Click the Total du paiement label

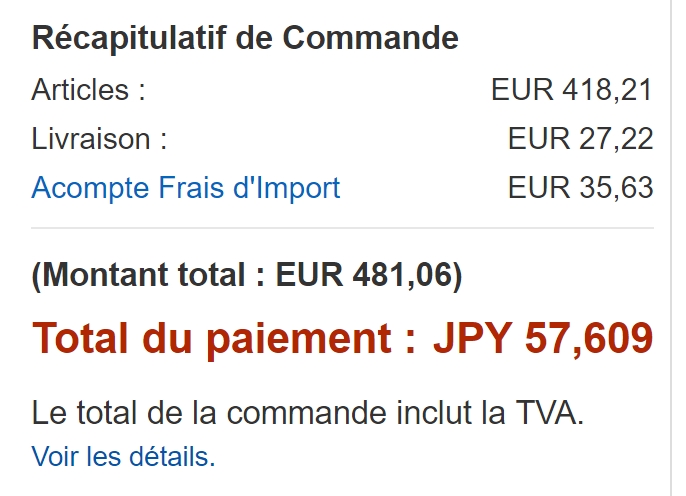pyautogui.click(x=224, y=339)
